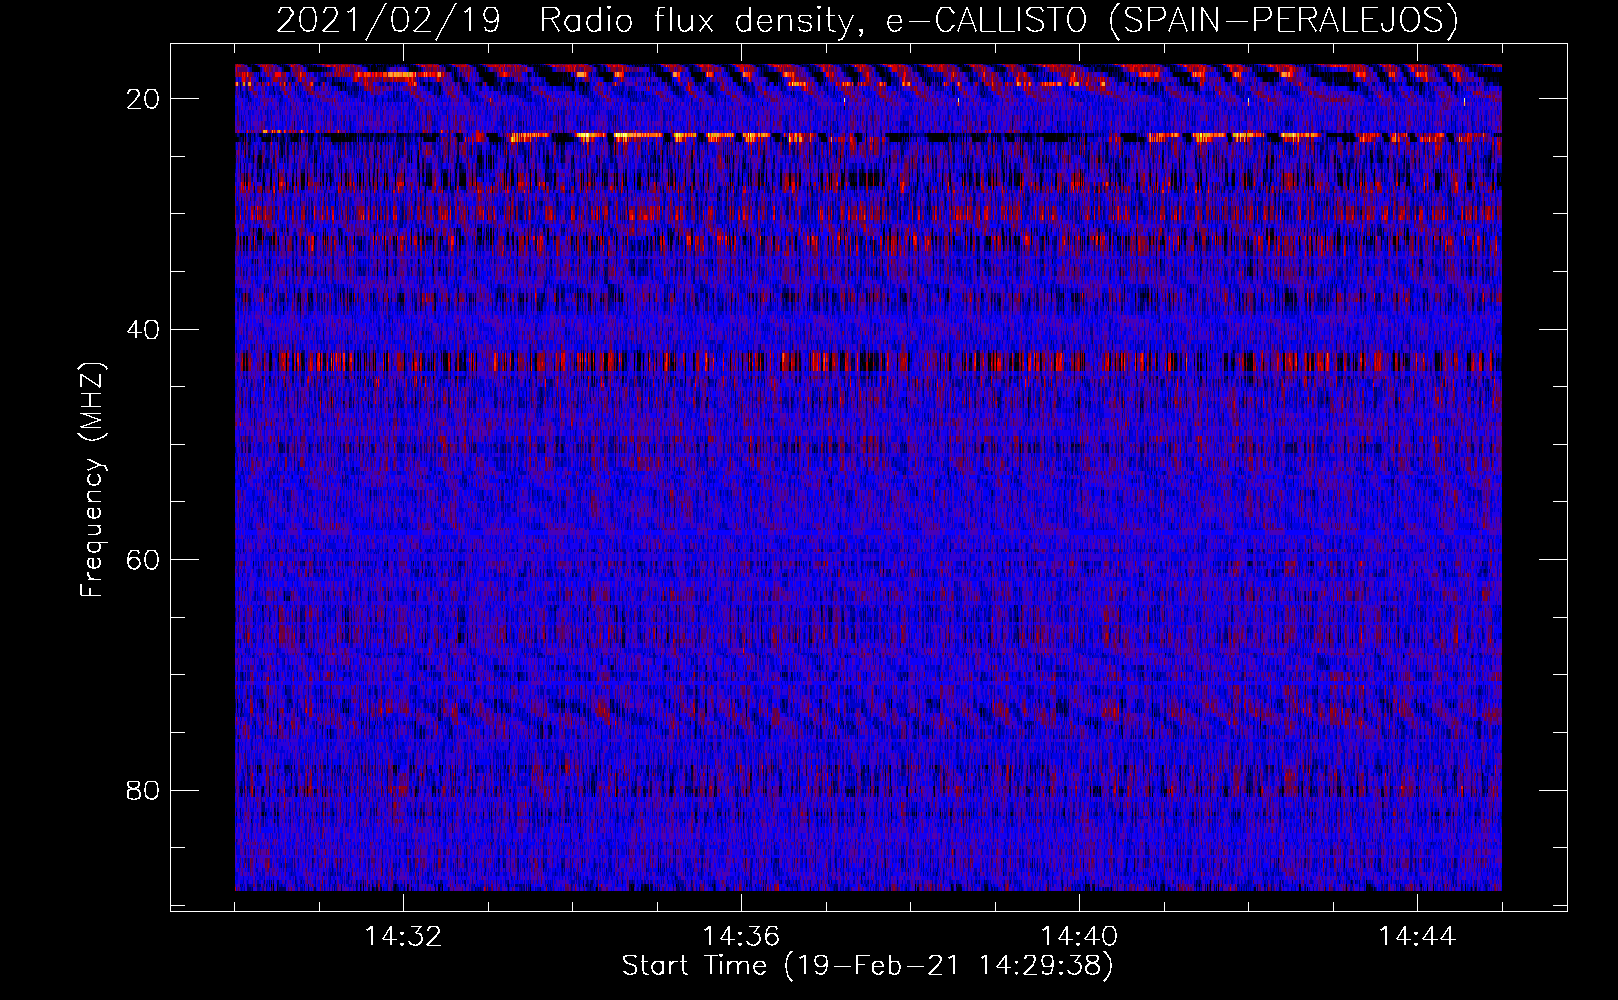Click the 14:32 time axis label
The image size is (1618, 1000).
coord(403,937)
